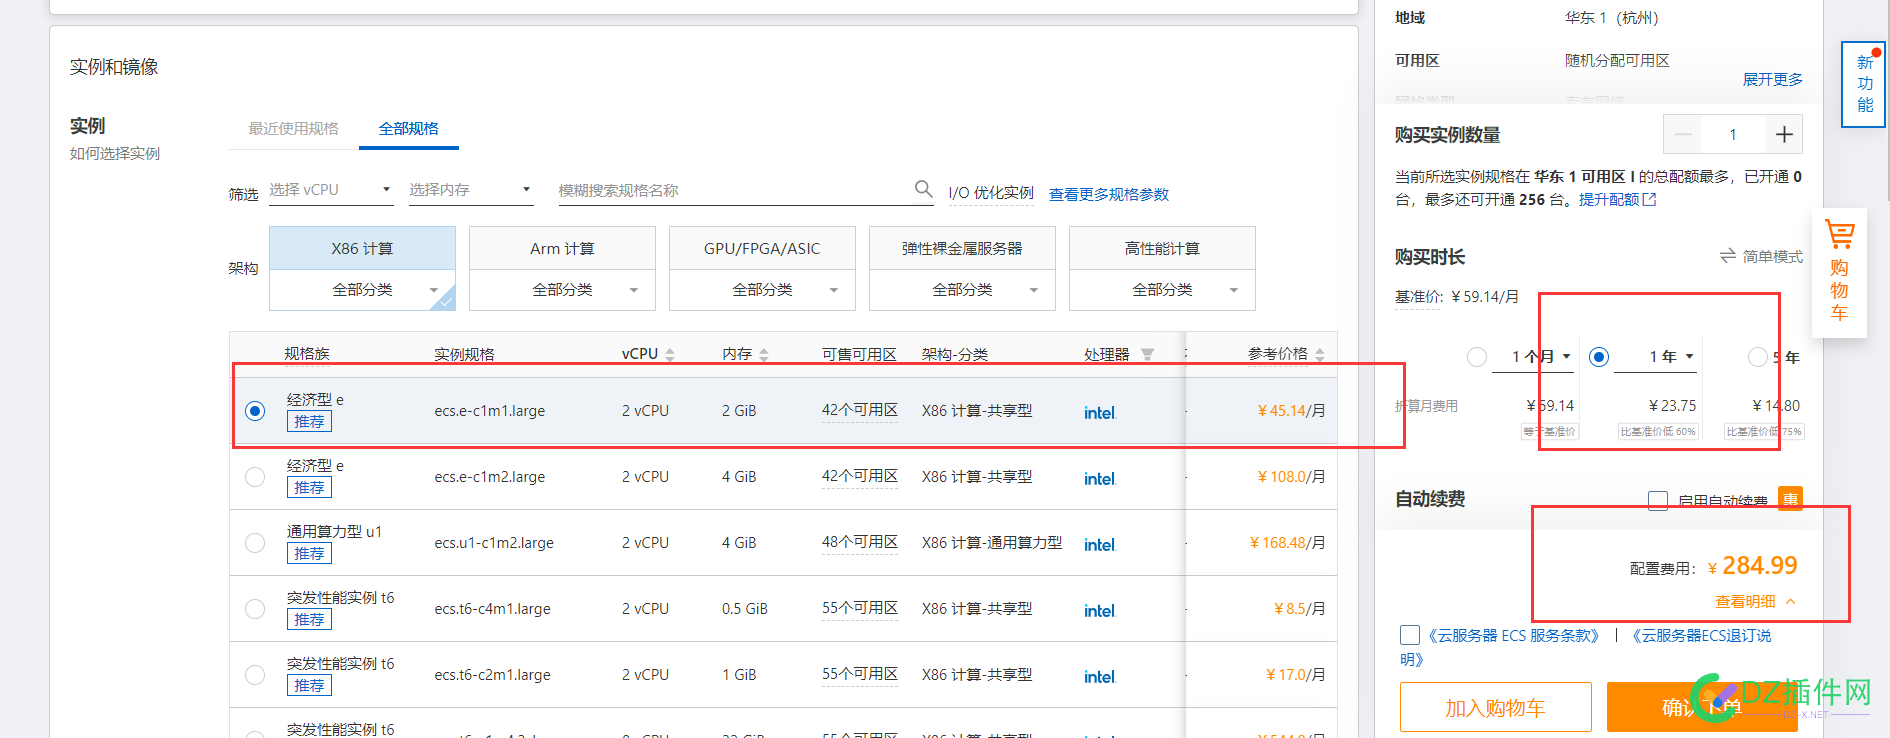
Task: Open the 1 年 duration dropdown
Action: click(x=1657, y=357)
